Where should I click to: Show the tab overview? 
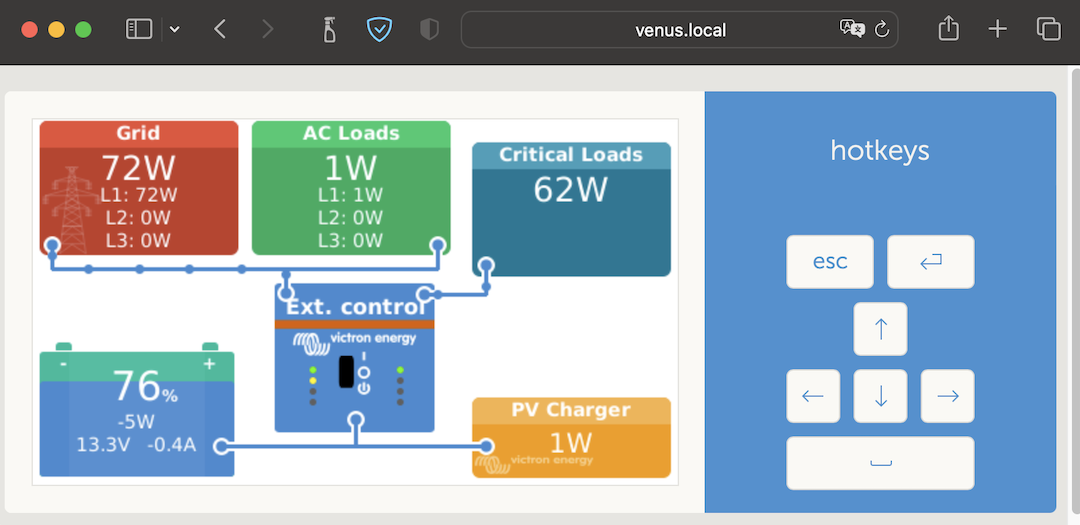pos(1048,29)
